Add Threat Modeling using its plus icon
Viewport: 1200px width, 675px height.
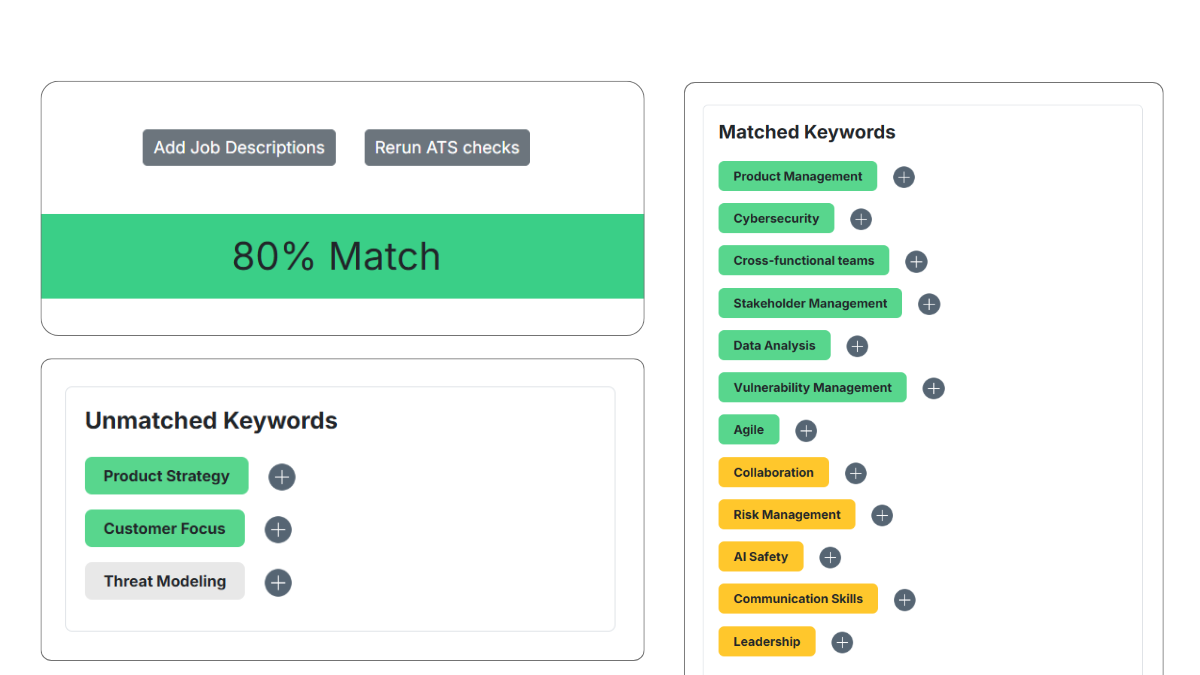click(278, 582)
